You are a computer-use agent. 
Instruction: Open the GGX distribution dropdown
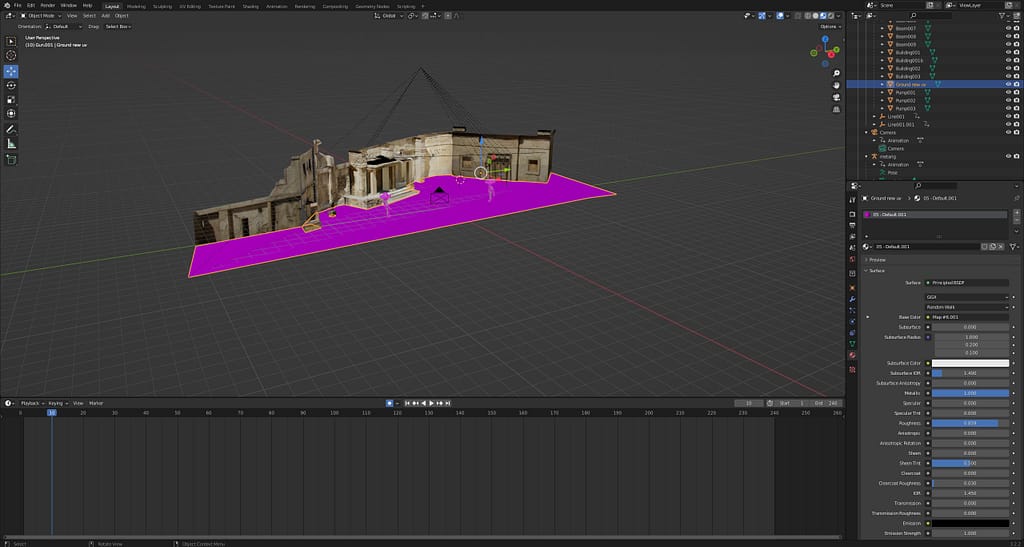tap(966, 297)
